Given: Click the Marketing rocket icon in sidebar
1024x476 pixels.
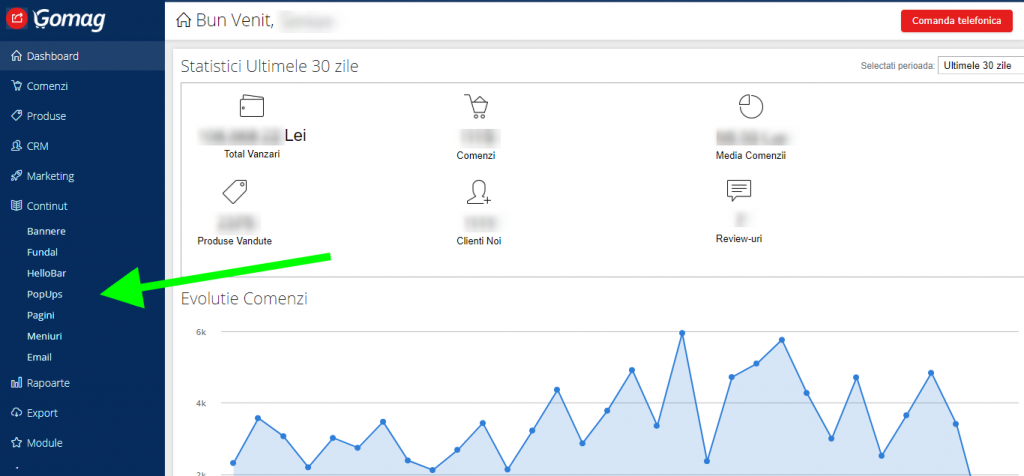Looking at the screenshot, I should [x=17, y=176].
